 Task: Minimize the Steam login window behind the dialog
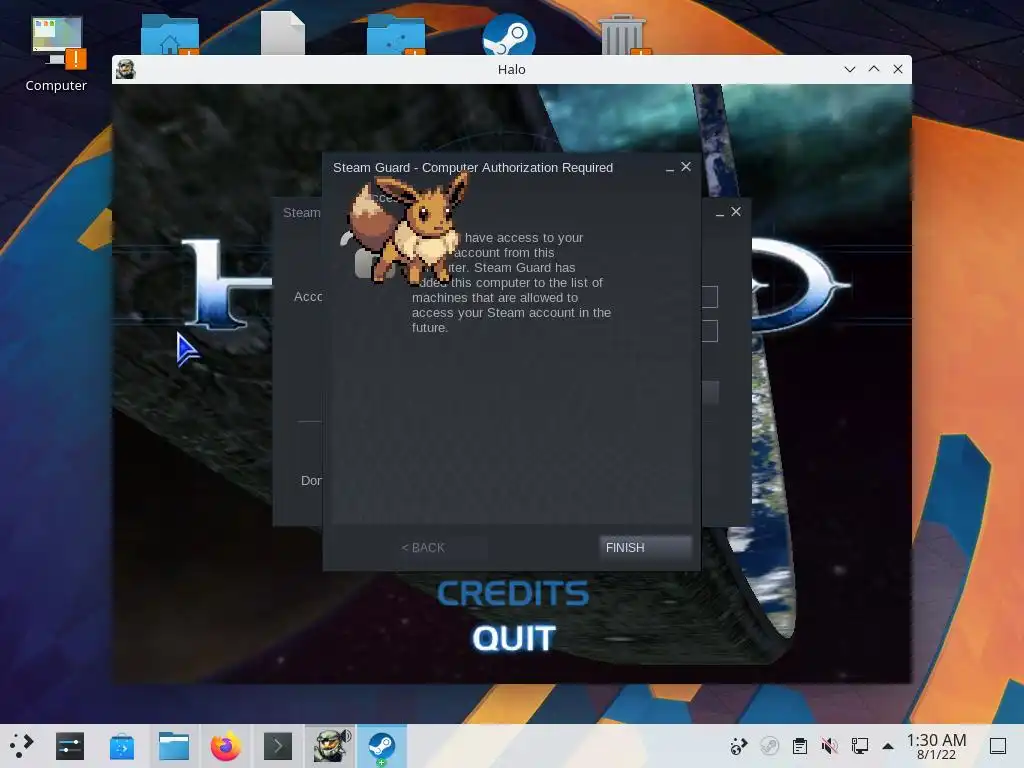720,213
